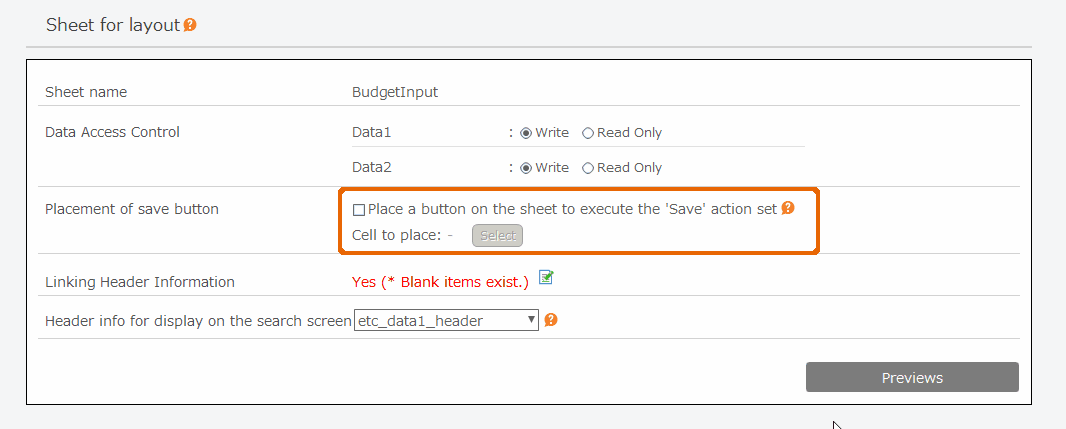Image resolution: width=1066 pixels, height=429 pixels.
Task: Expand the etc_data1_header dropdown
Action: (447, 321)
